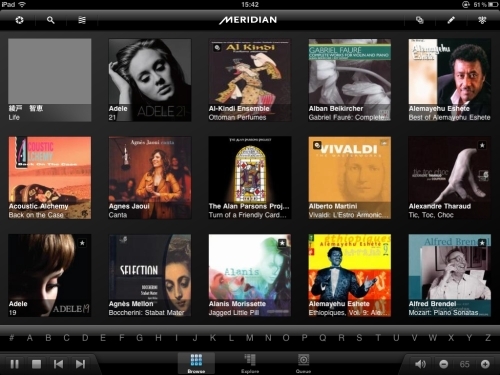Viewport: 500px width, 375px height.
Task: Tap the linked discs icon in toolbar
Action: click(420, 20)
